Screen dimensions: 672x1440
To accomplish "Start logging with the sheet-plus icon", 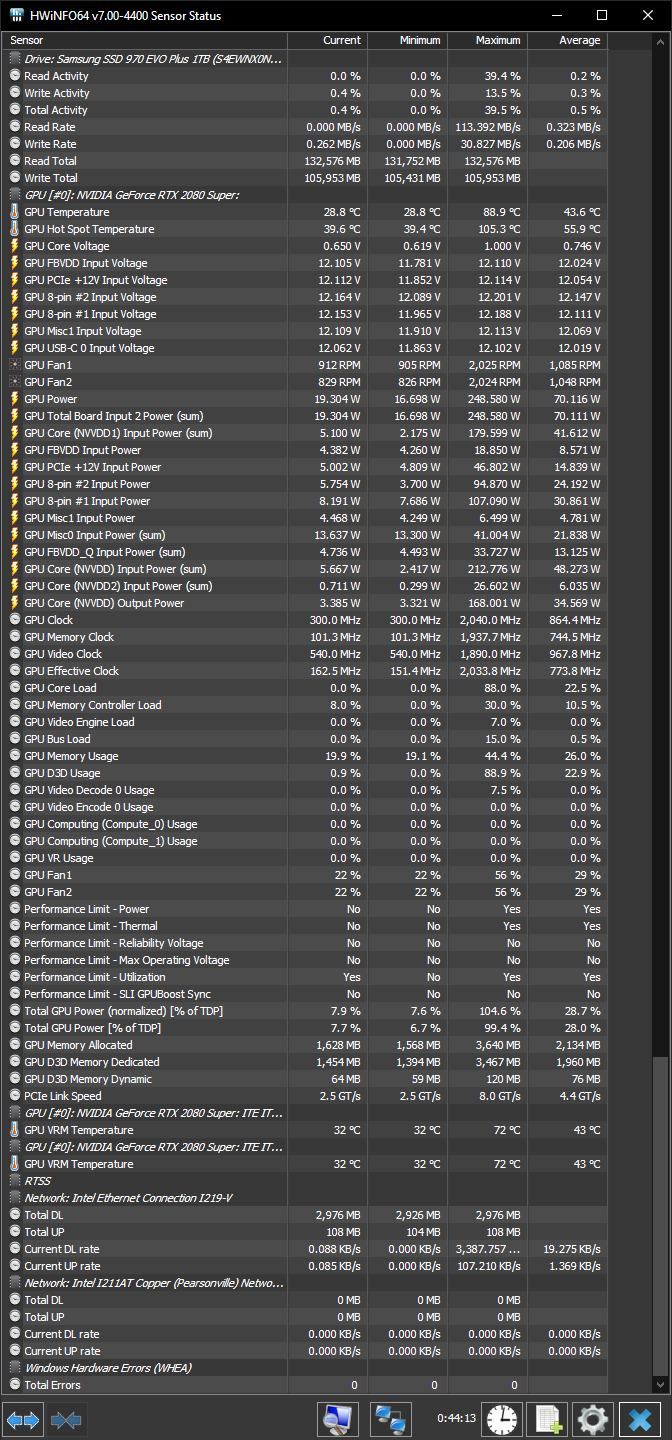I will click(x=548, y=1419).
